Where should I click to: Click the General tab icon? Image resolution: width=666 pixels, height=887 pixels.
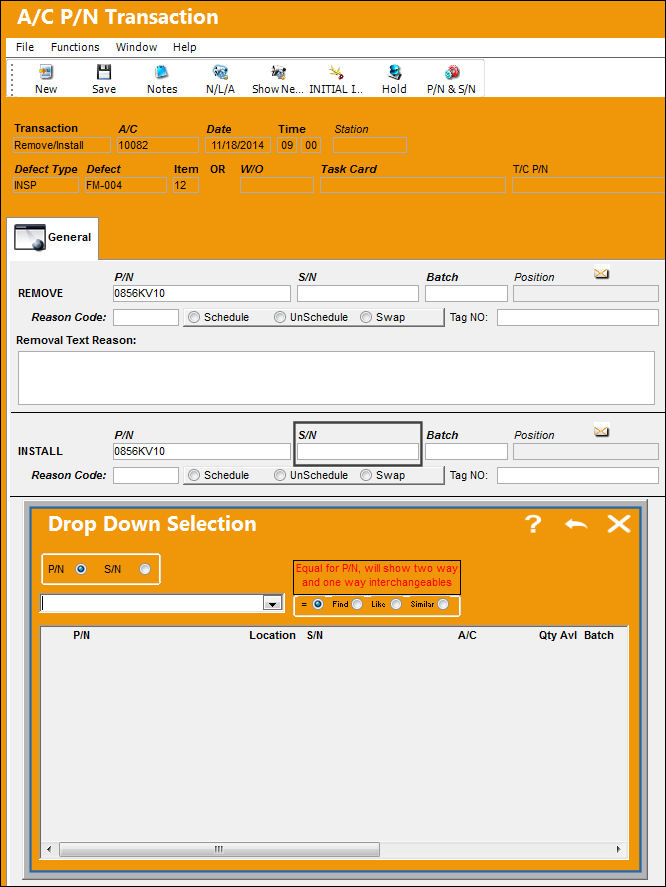29,237
